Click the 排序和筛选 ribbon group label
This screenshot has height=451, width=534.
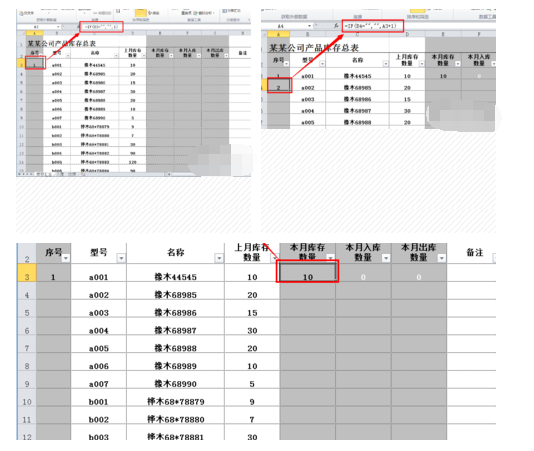(x=418, y=17)
